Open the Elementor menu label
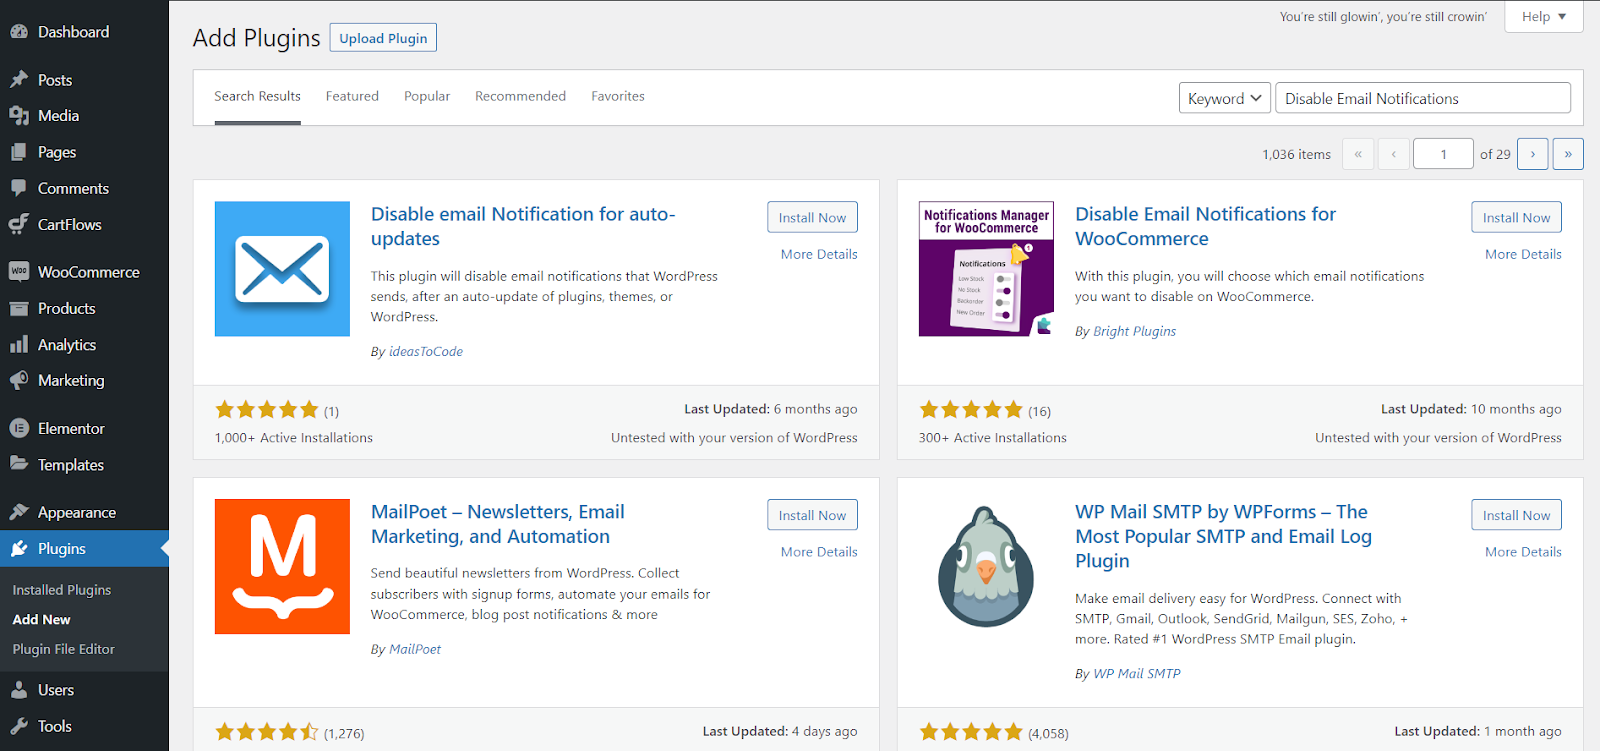The height and width of the screenshot is (751, 1600). (71, 428)
